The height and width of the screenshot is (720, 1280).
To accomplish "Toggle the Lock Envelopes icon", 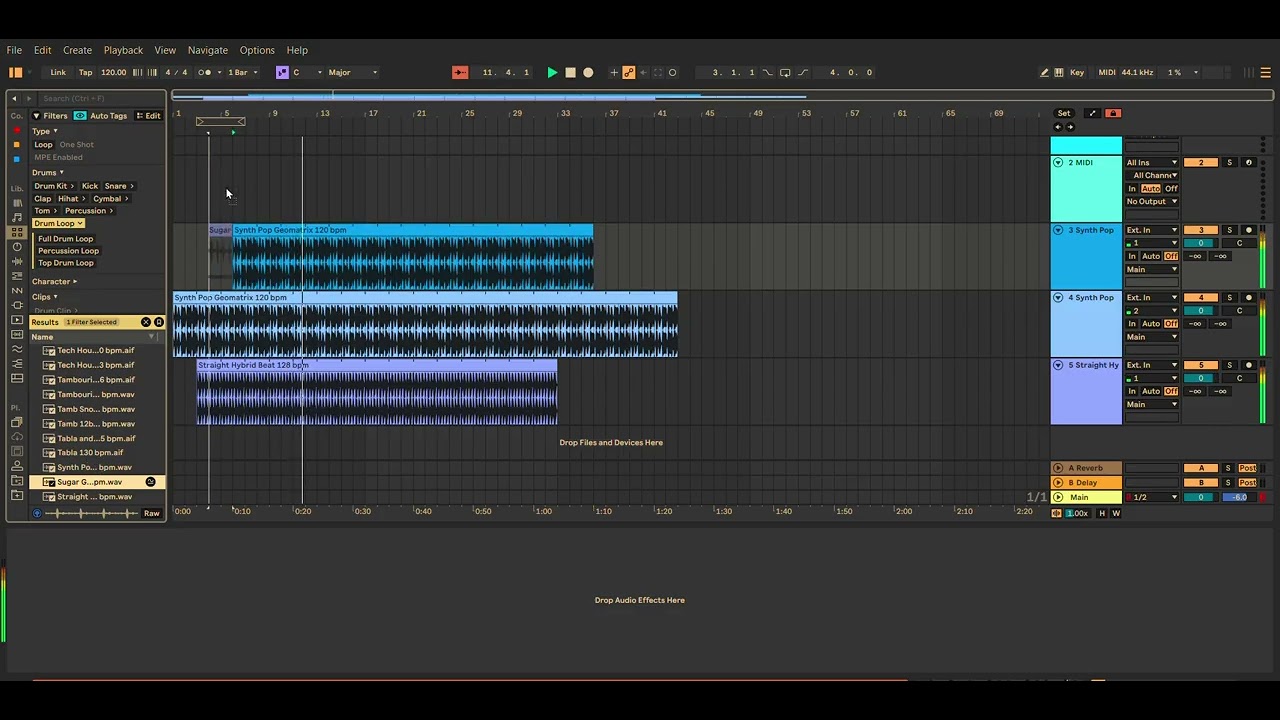I will point(1114,113).
